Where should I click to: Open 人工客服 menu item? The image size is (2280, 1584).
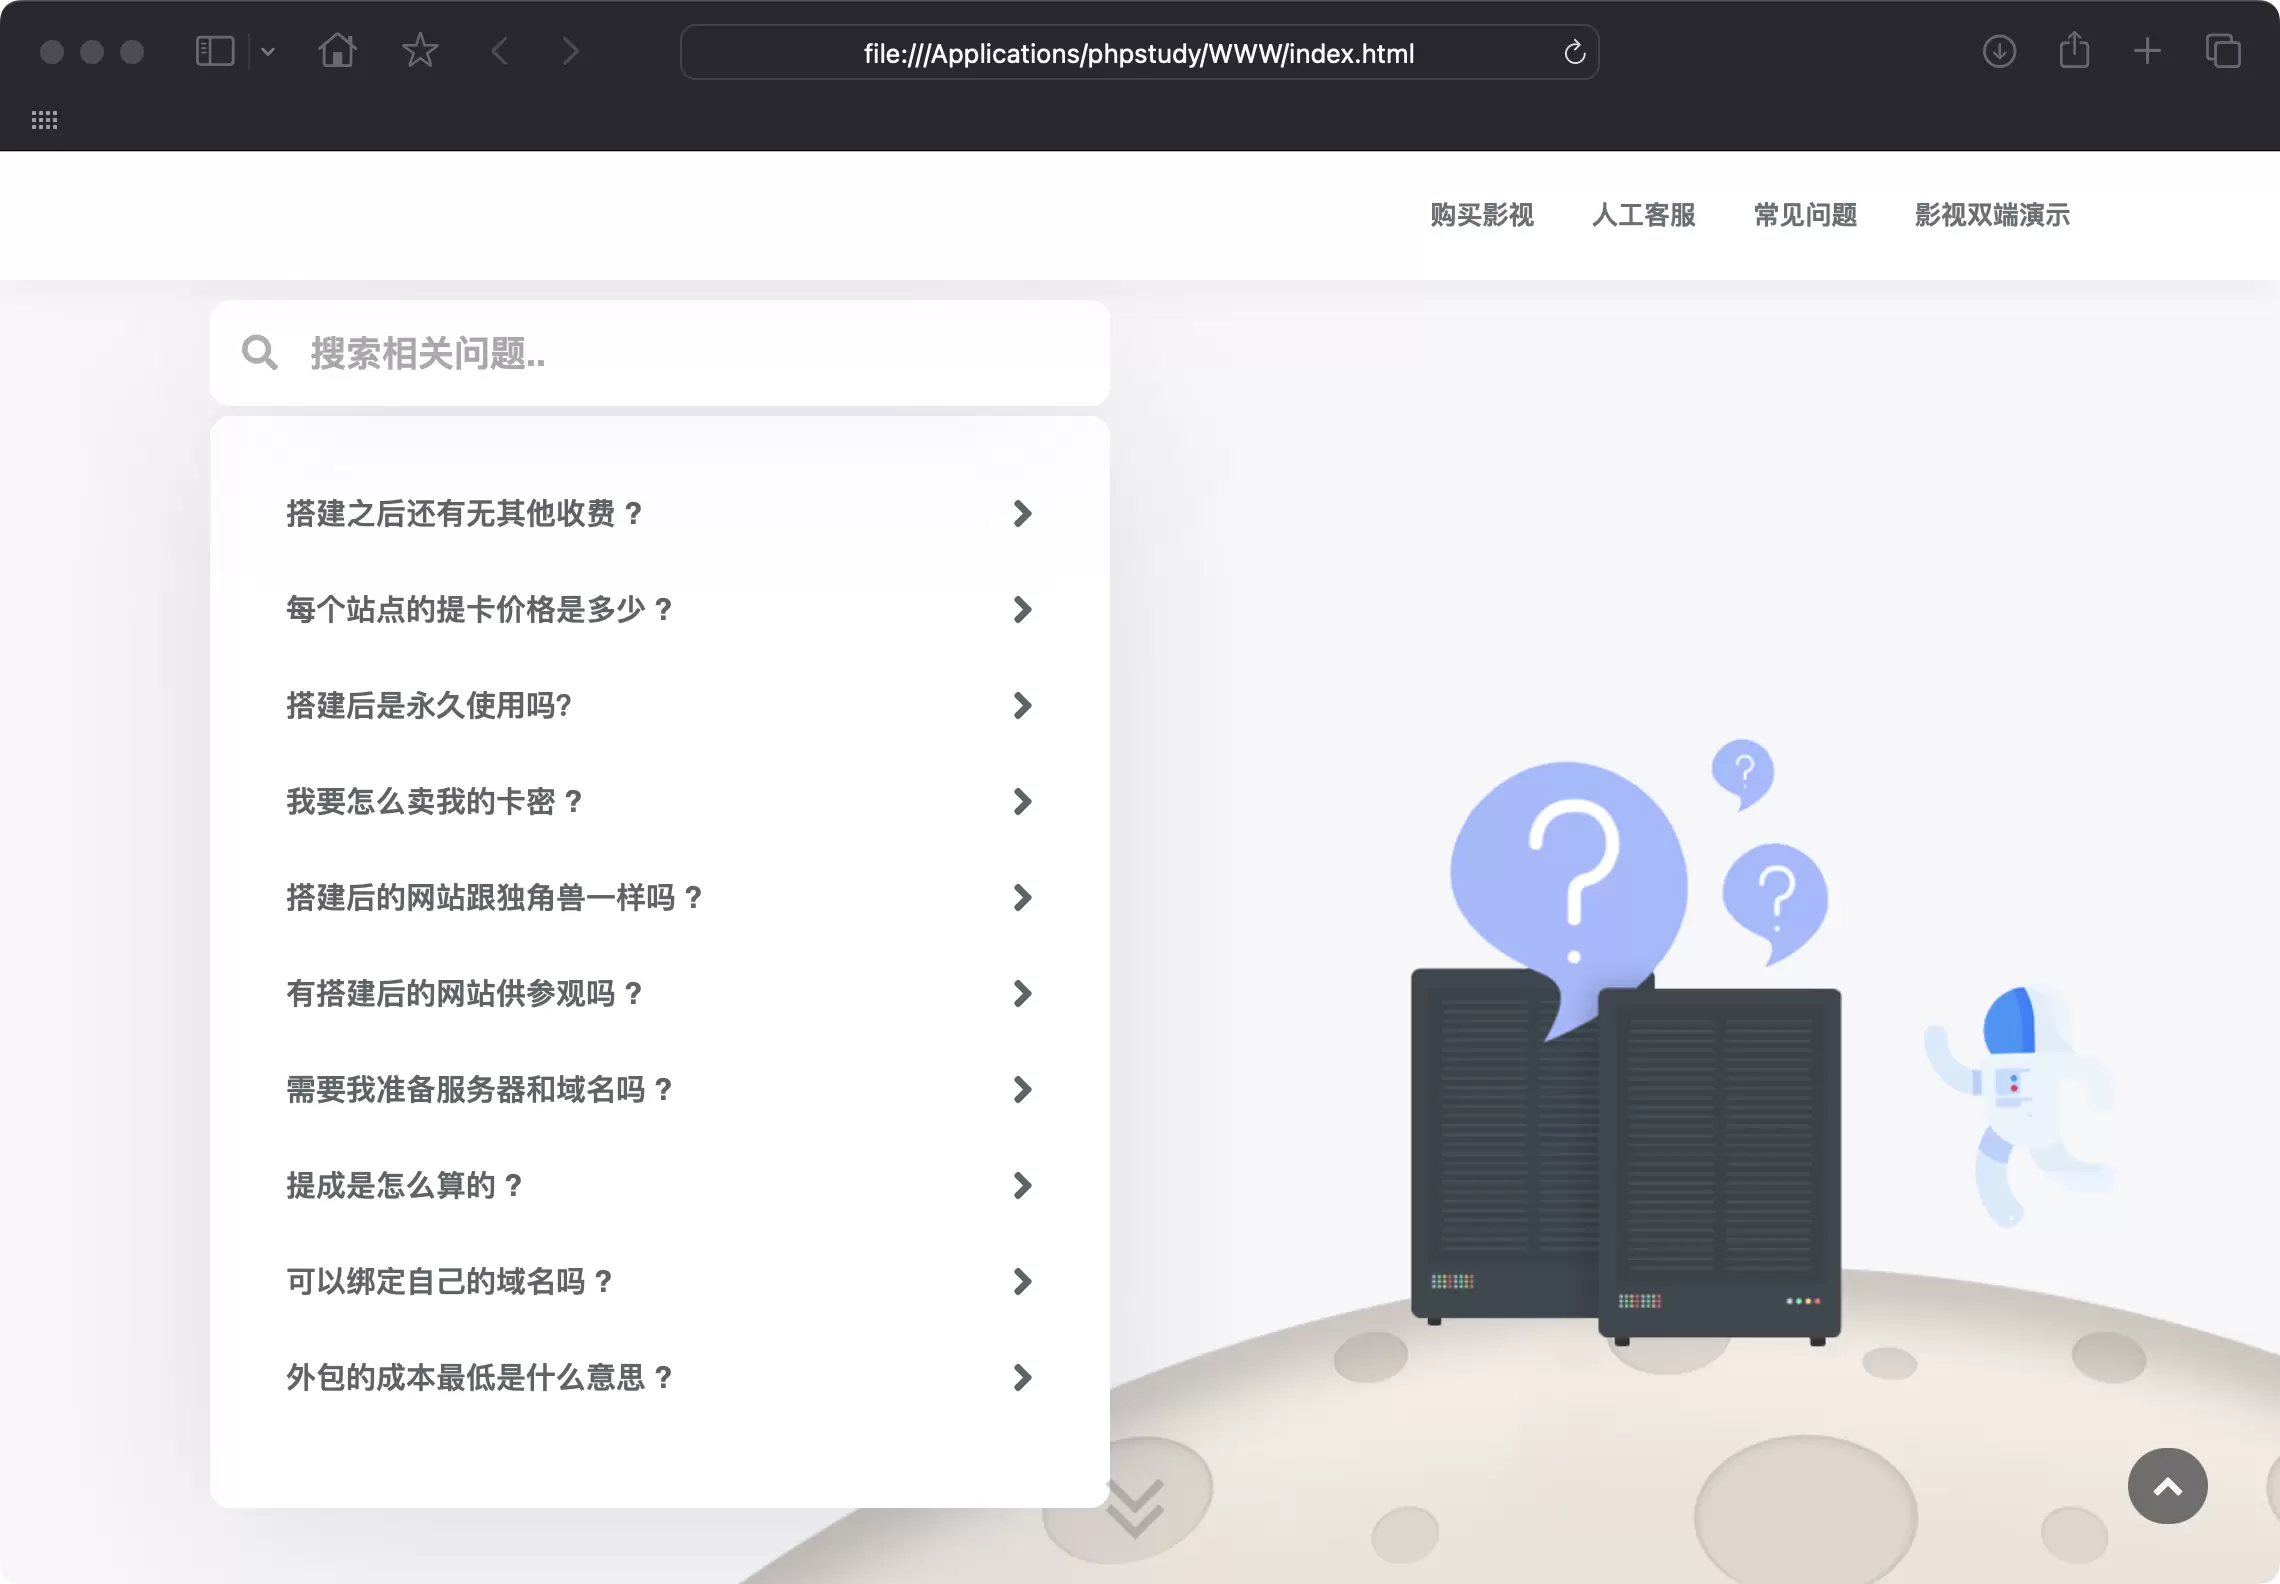1644,215
